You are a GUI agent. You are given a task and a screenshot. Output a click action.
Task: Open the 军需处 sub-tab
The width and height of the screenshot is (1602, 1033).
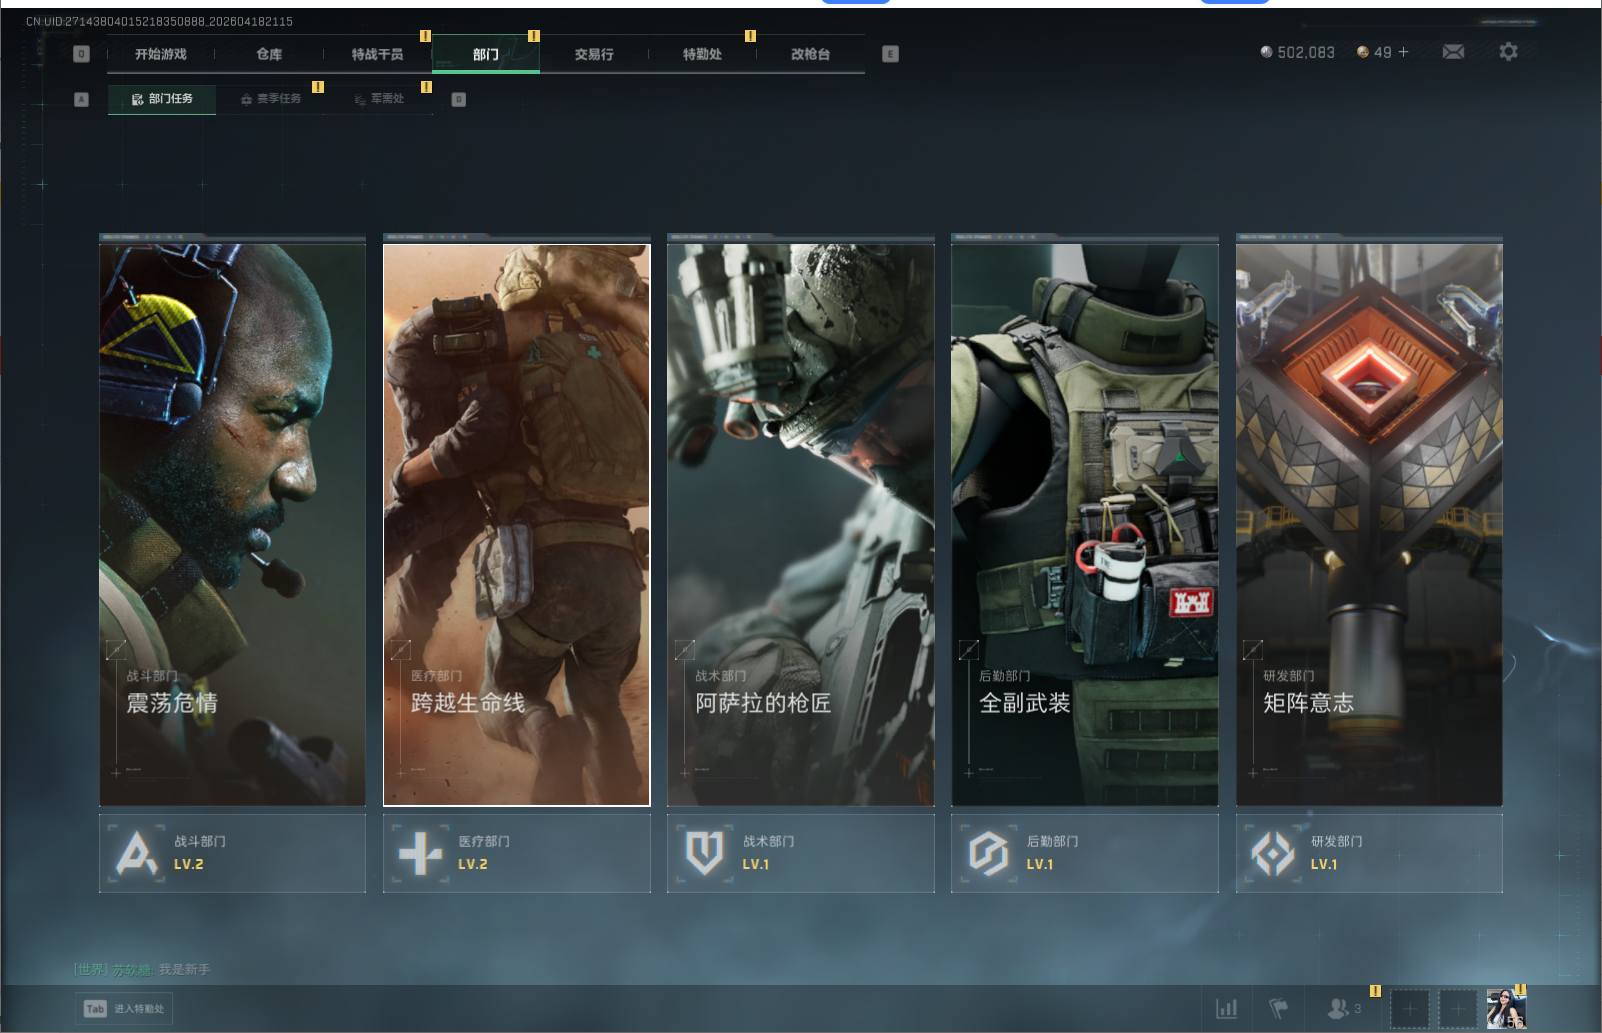pos(380,99)
